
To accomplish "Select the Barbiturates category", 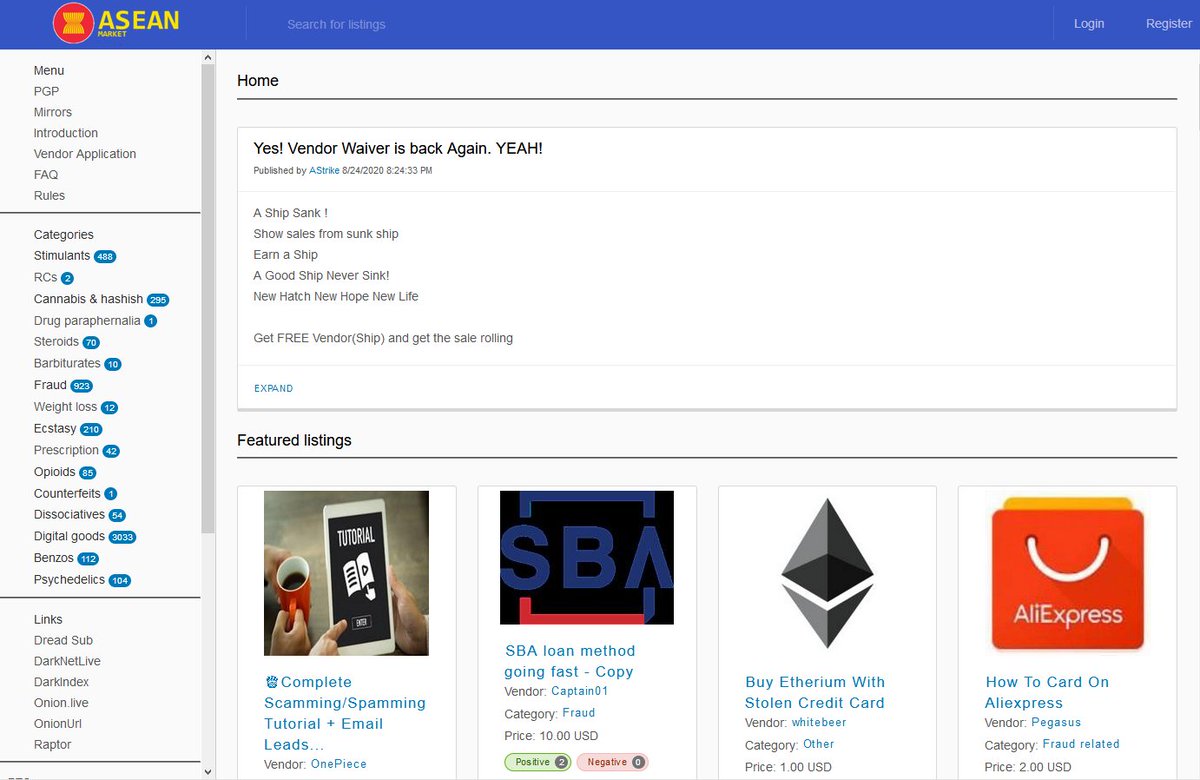I will 67,363.
